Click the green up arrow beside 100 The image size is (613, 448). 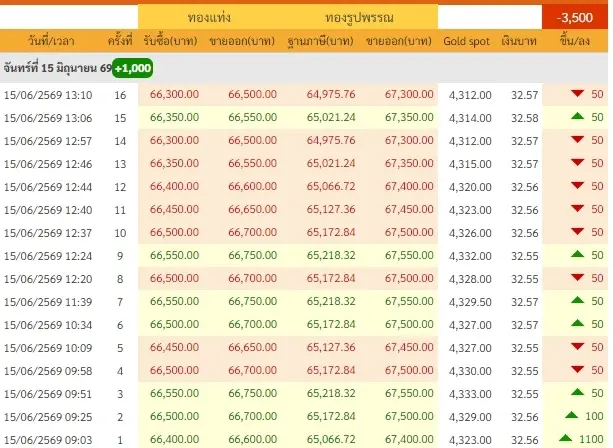[572, 416]
